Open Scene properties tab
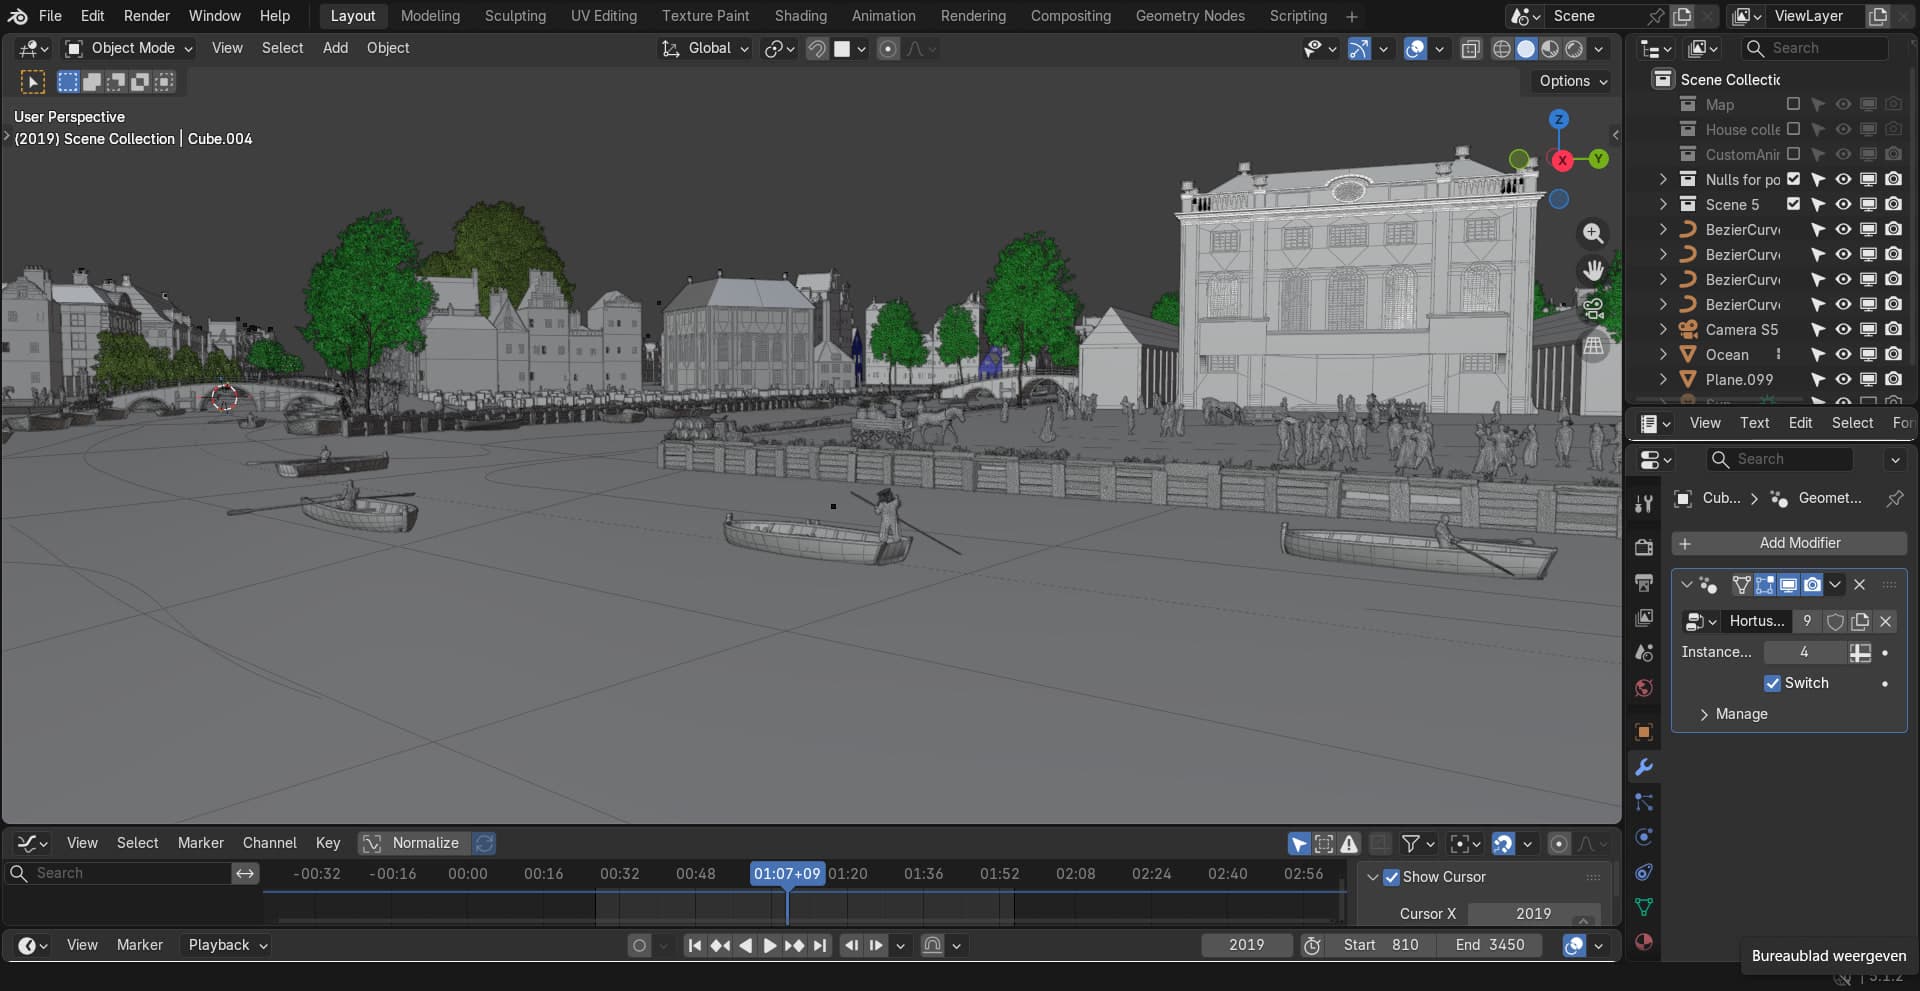Screen dimensions: 1920x991 tap(1643, 652)
